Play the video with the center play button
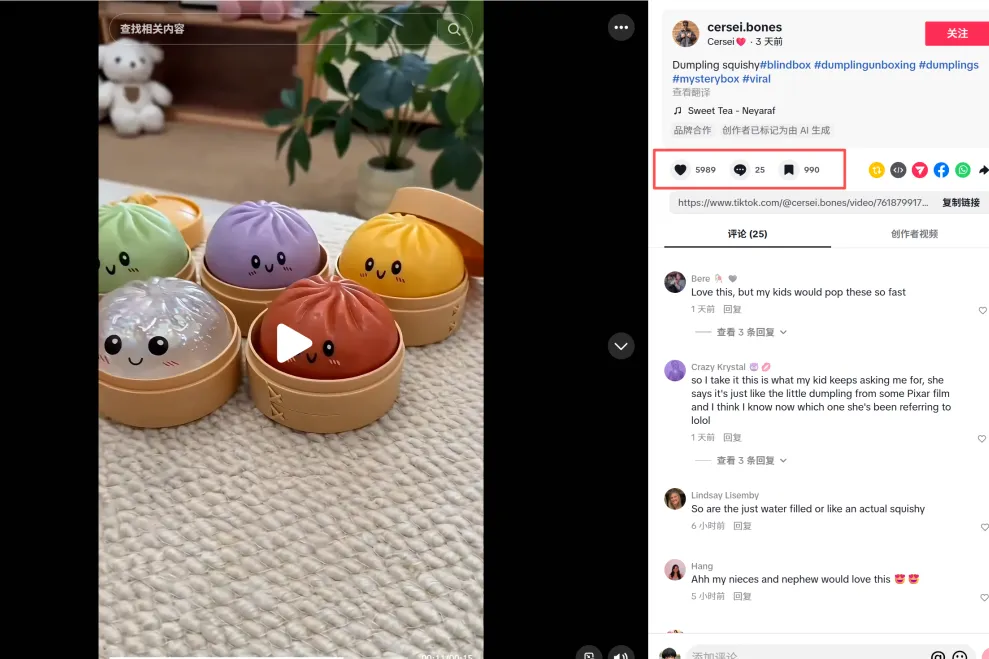The image size is (989, 659). coord(293,343)
